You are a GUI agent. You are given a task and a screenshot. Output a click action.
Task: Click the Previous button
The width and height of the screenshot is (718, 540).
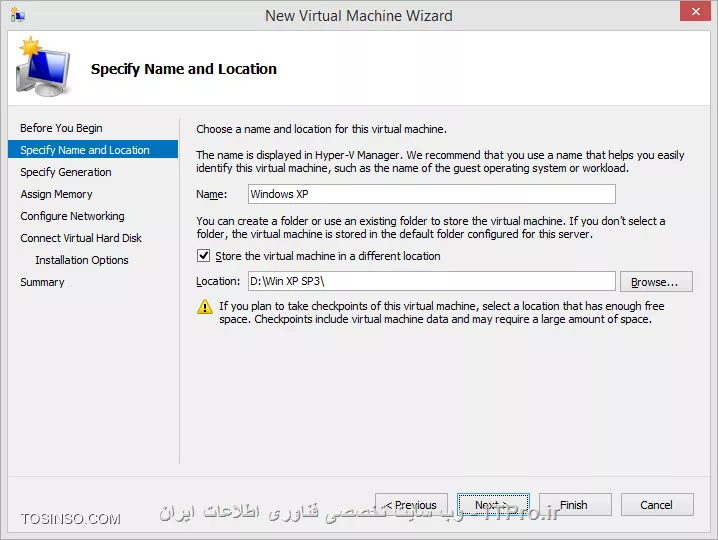click(x=411, y=505)
